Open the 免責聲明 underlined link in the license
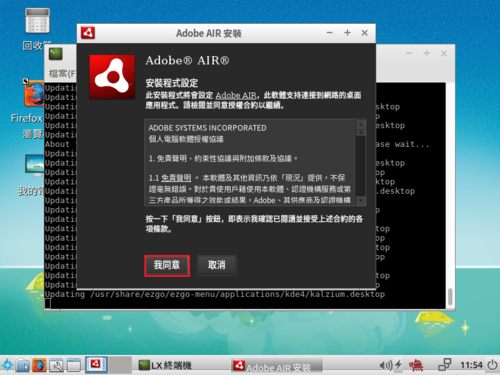This screenshot has height=375, width=500. click(176, 178)
